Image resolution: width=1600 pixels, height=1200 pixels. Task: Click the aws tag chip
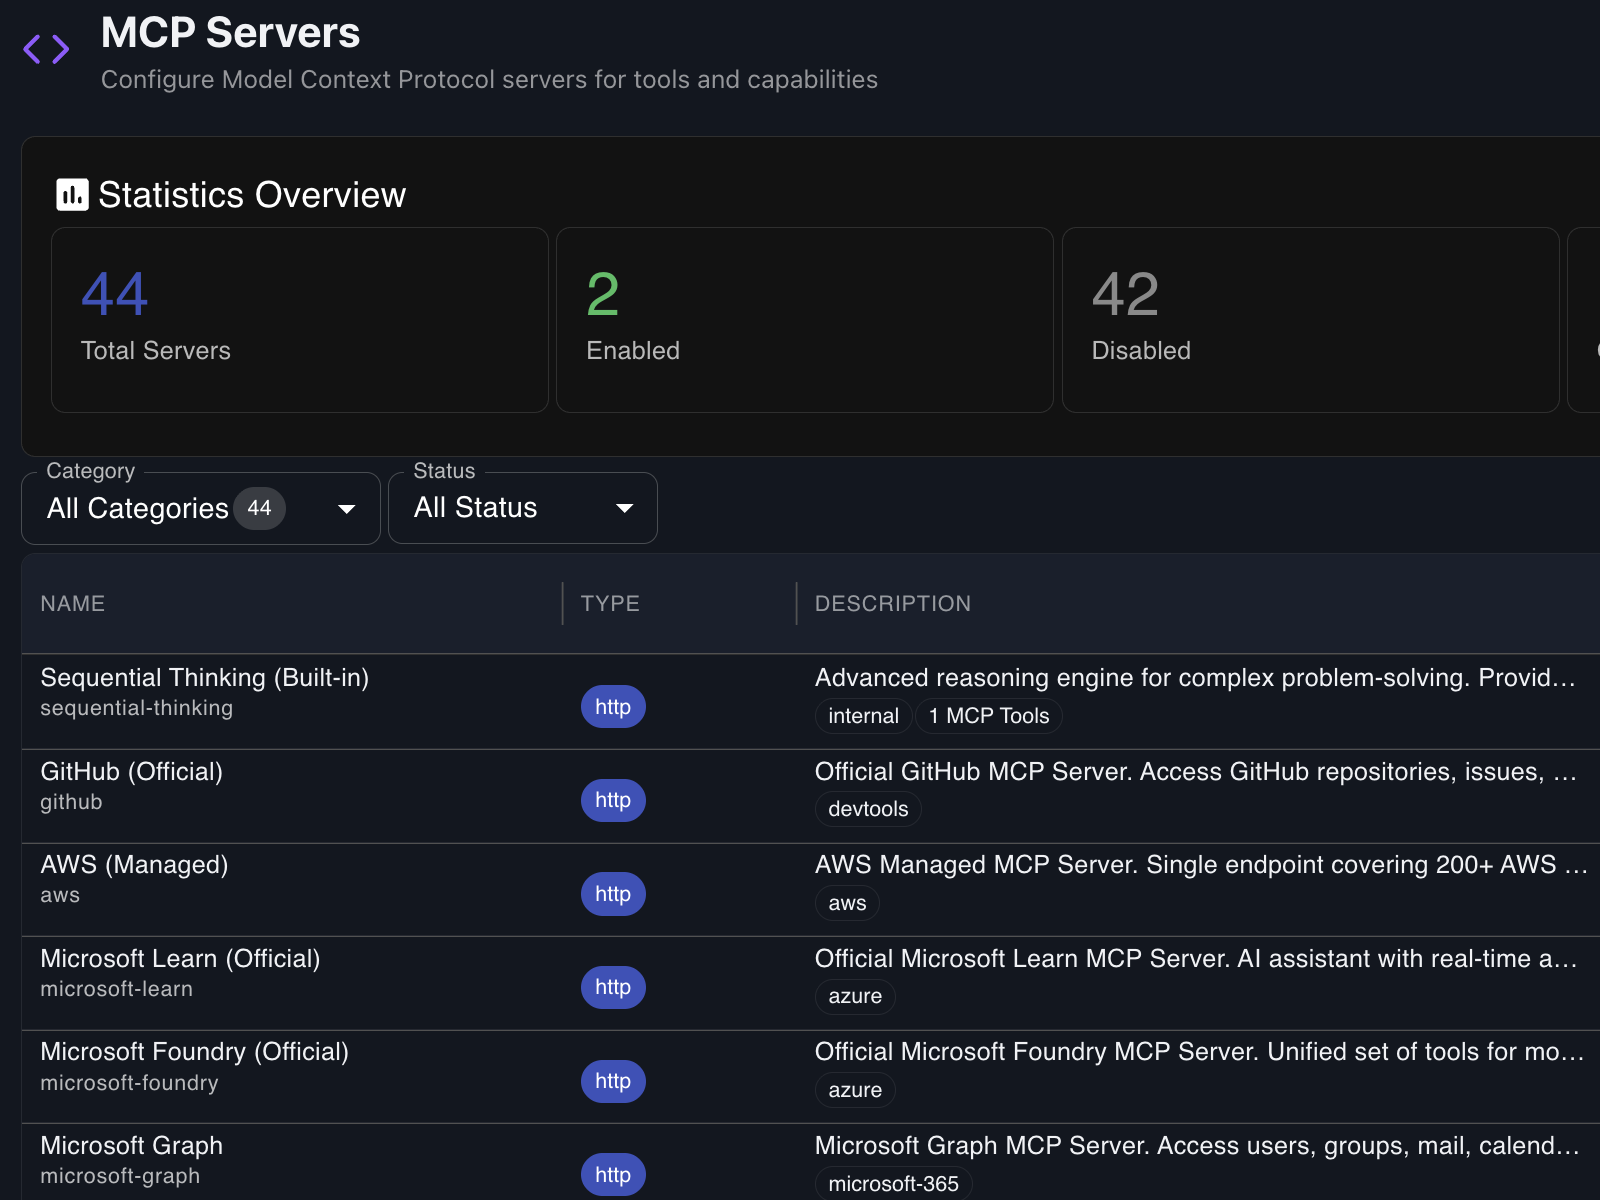pyautogui.click(x=847, y=903)
